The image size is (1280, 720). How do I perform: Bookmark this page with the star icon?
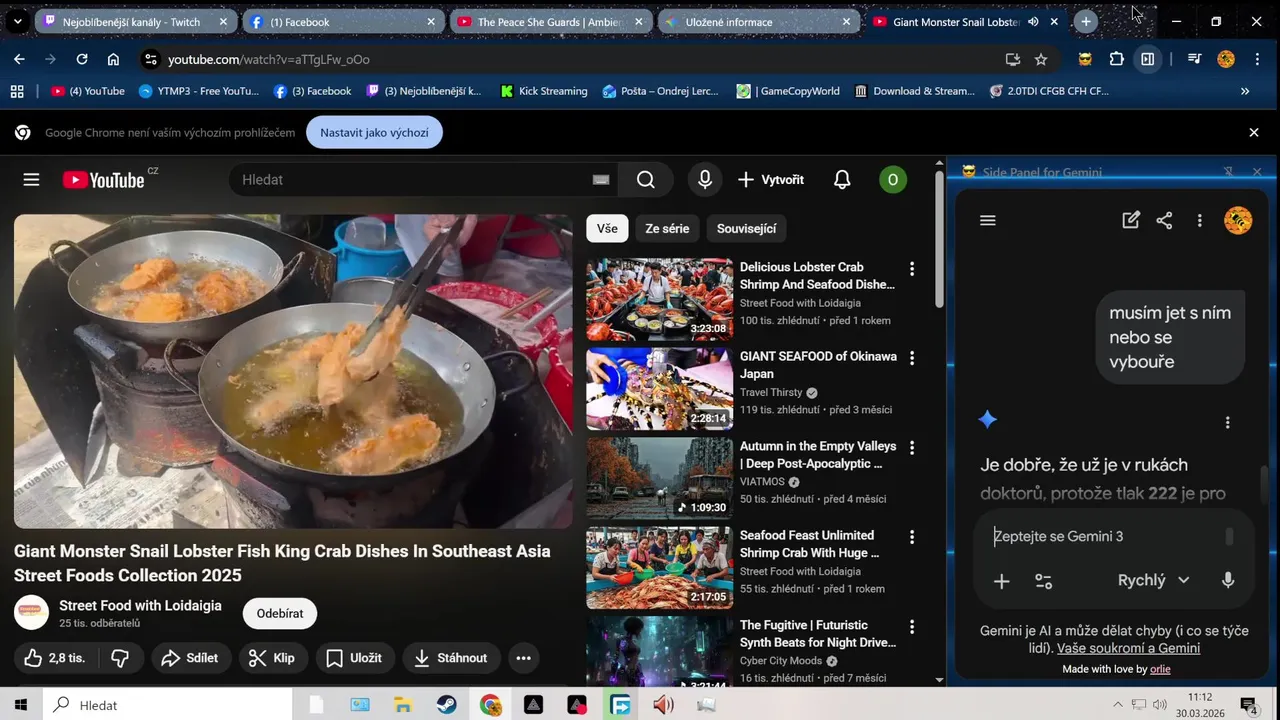1041,59
